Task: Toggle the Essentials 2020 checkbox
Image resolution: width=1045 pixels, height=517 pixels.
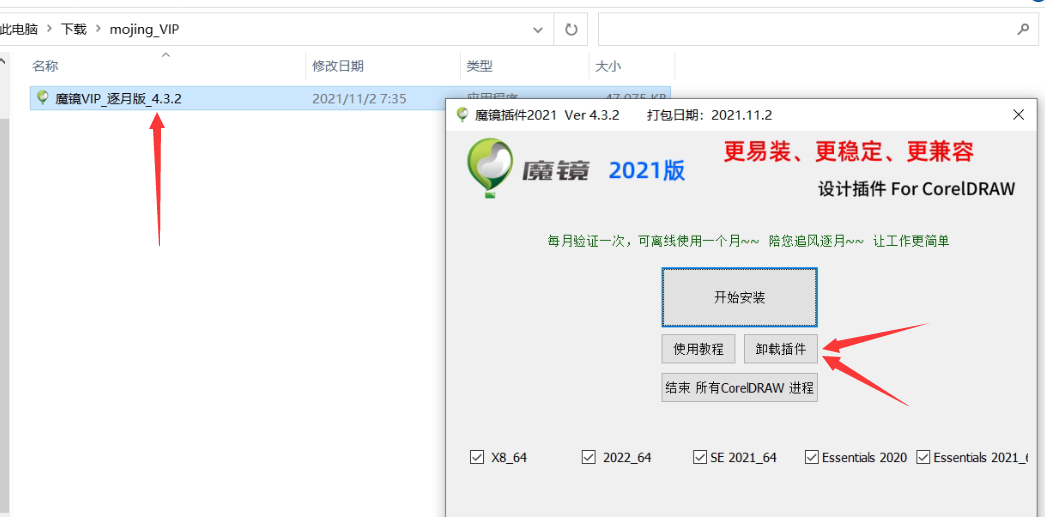Action: (812, 457)
